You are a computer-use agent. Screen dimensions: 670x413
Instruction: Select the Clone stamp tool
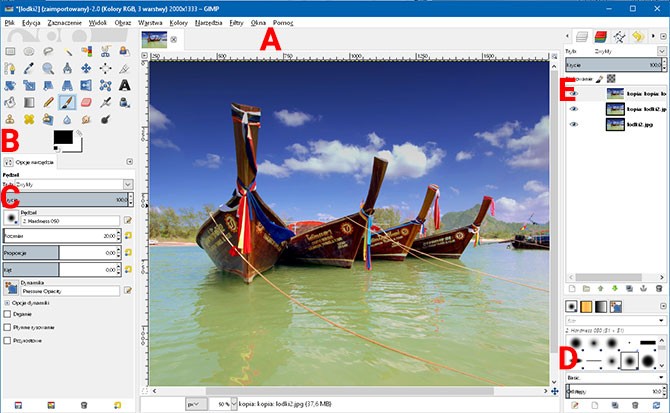(x=10, y=119)
